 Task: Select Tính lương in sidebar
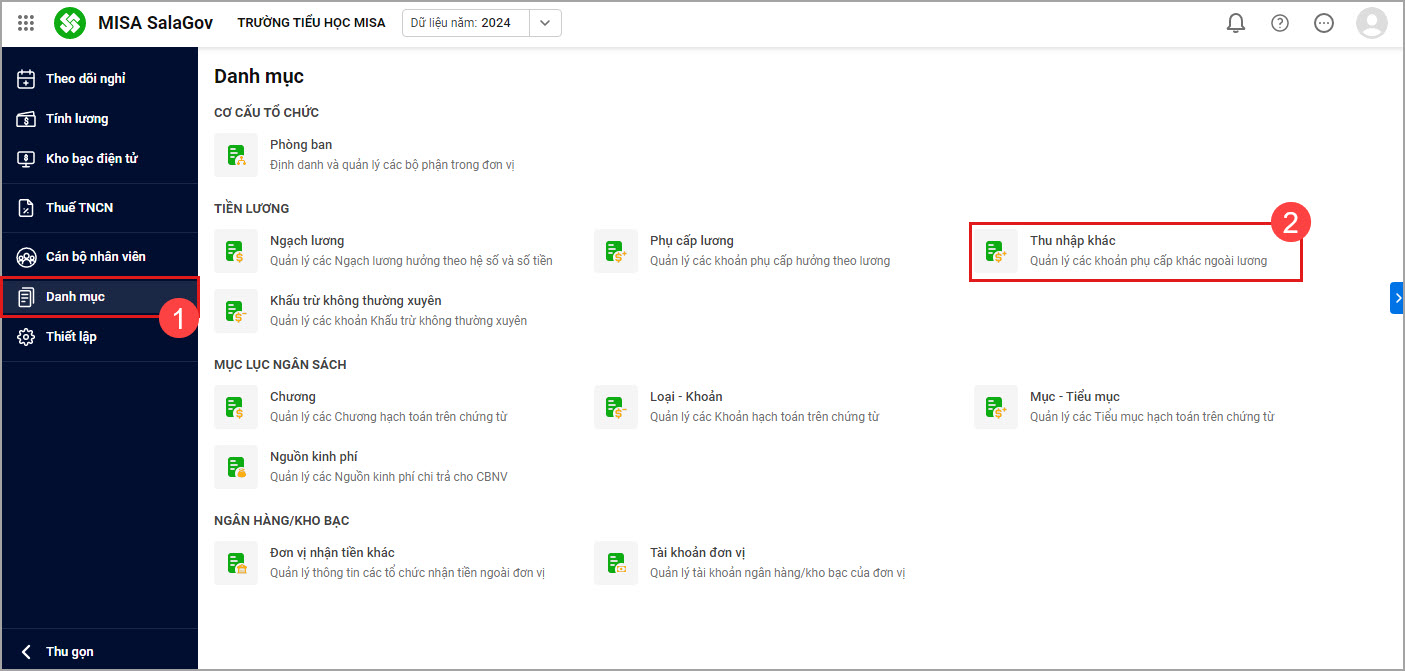77,119
